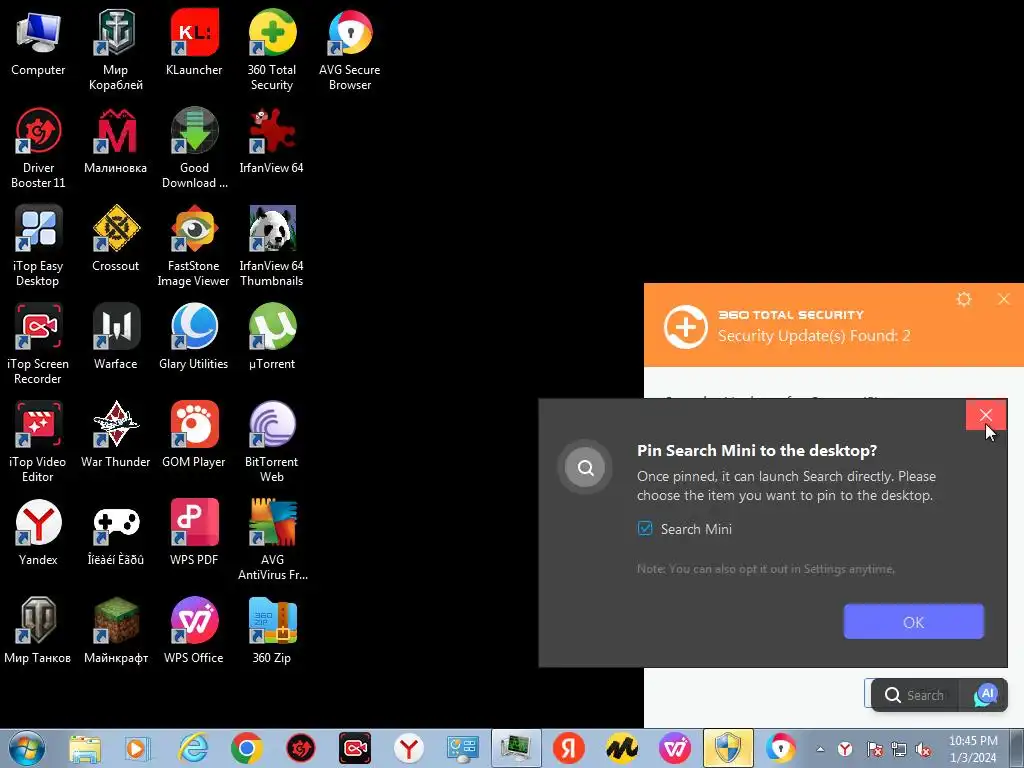The height and width of the screenshot is (768, 1024).
Task: Click Show desktop strip on the taskbar
Action: pyautogui.click(x=1017, y=748)
